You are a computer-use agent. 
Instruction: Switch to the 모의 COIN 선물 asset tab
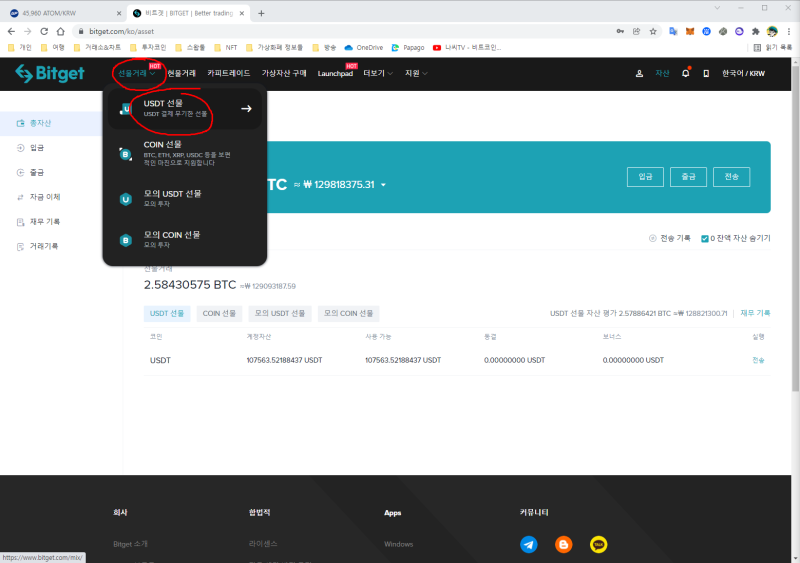[348, 313]
